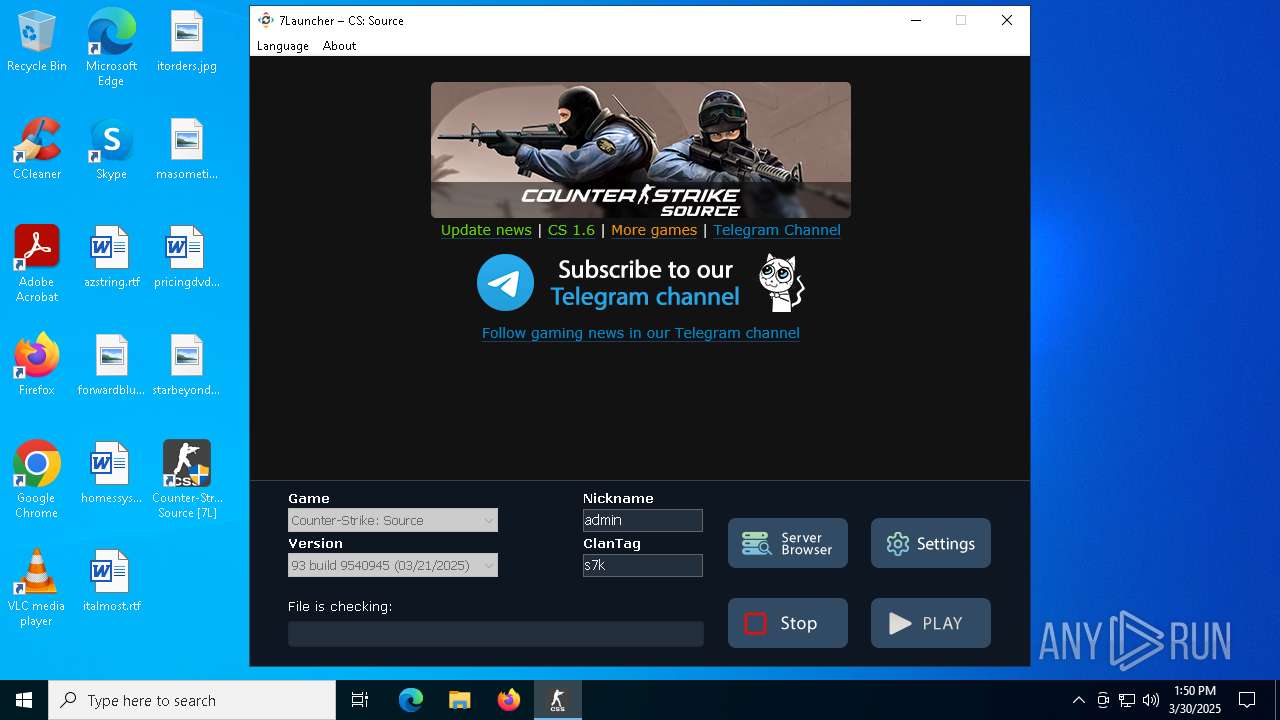Open Counter-Strike Source [7L] desktop shortcut

(187, 480)
